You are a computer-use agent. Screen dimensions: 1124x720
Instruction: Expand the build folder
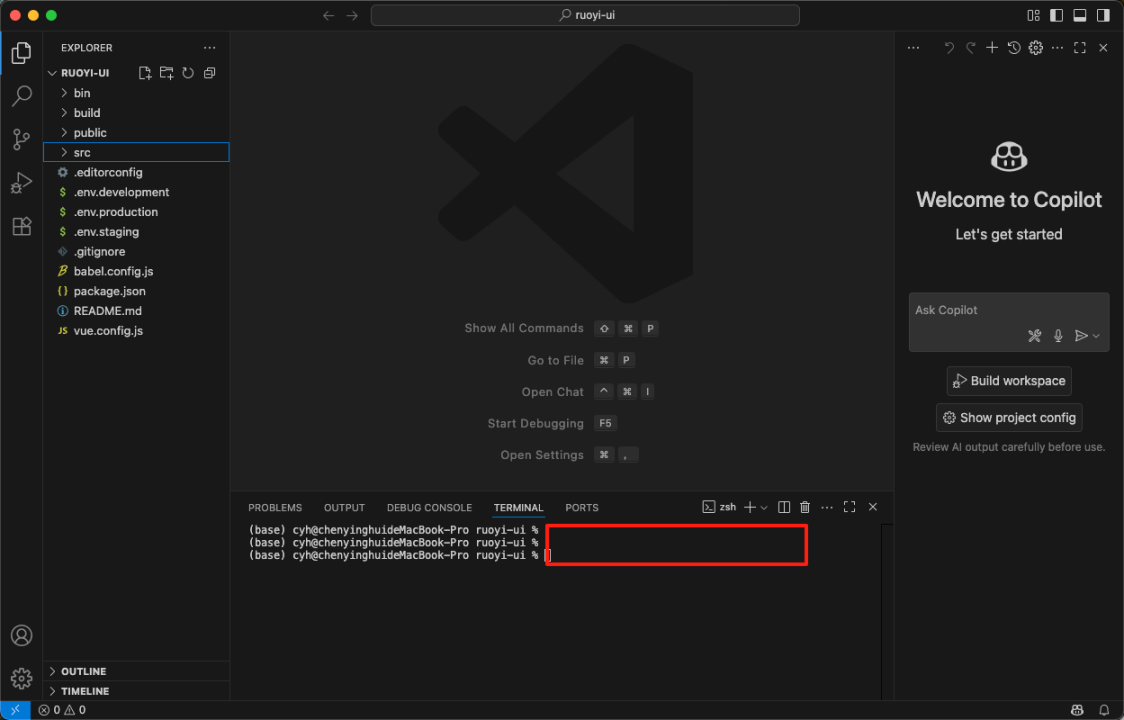136,113
